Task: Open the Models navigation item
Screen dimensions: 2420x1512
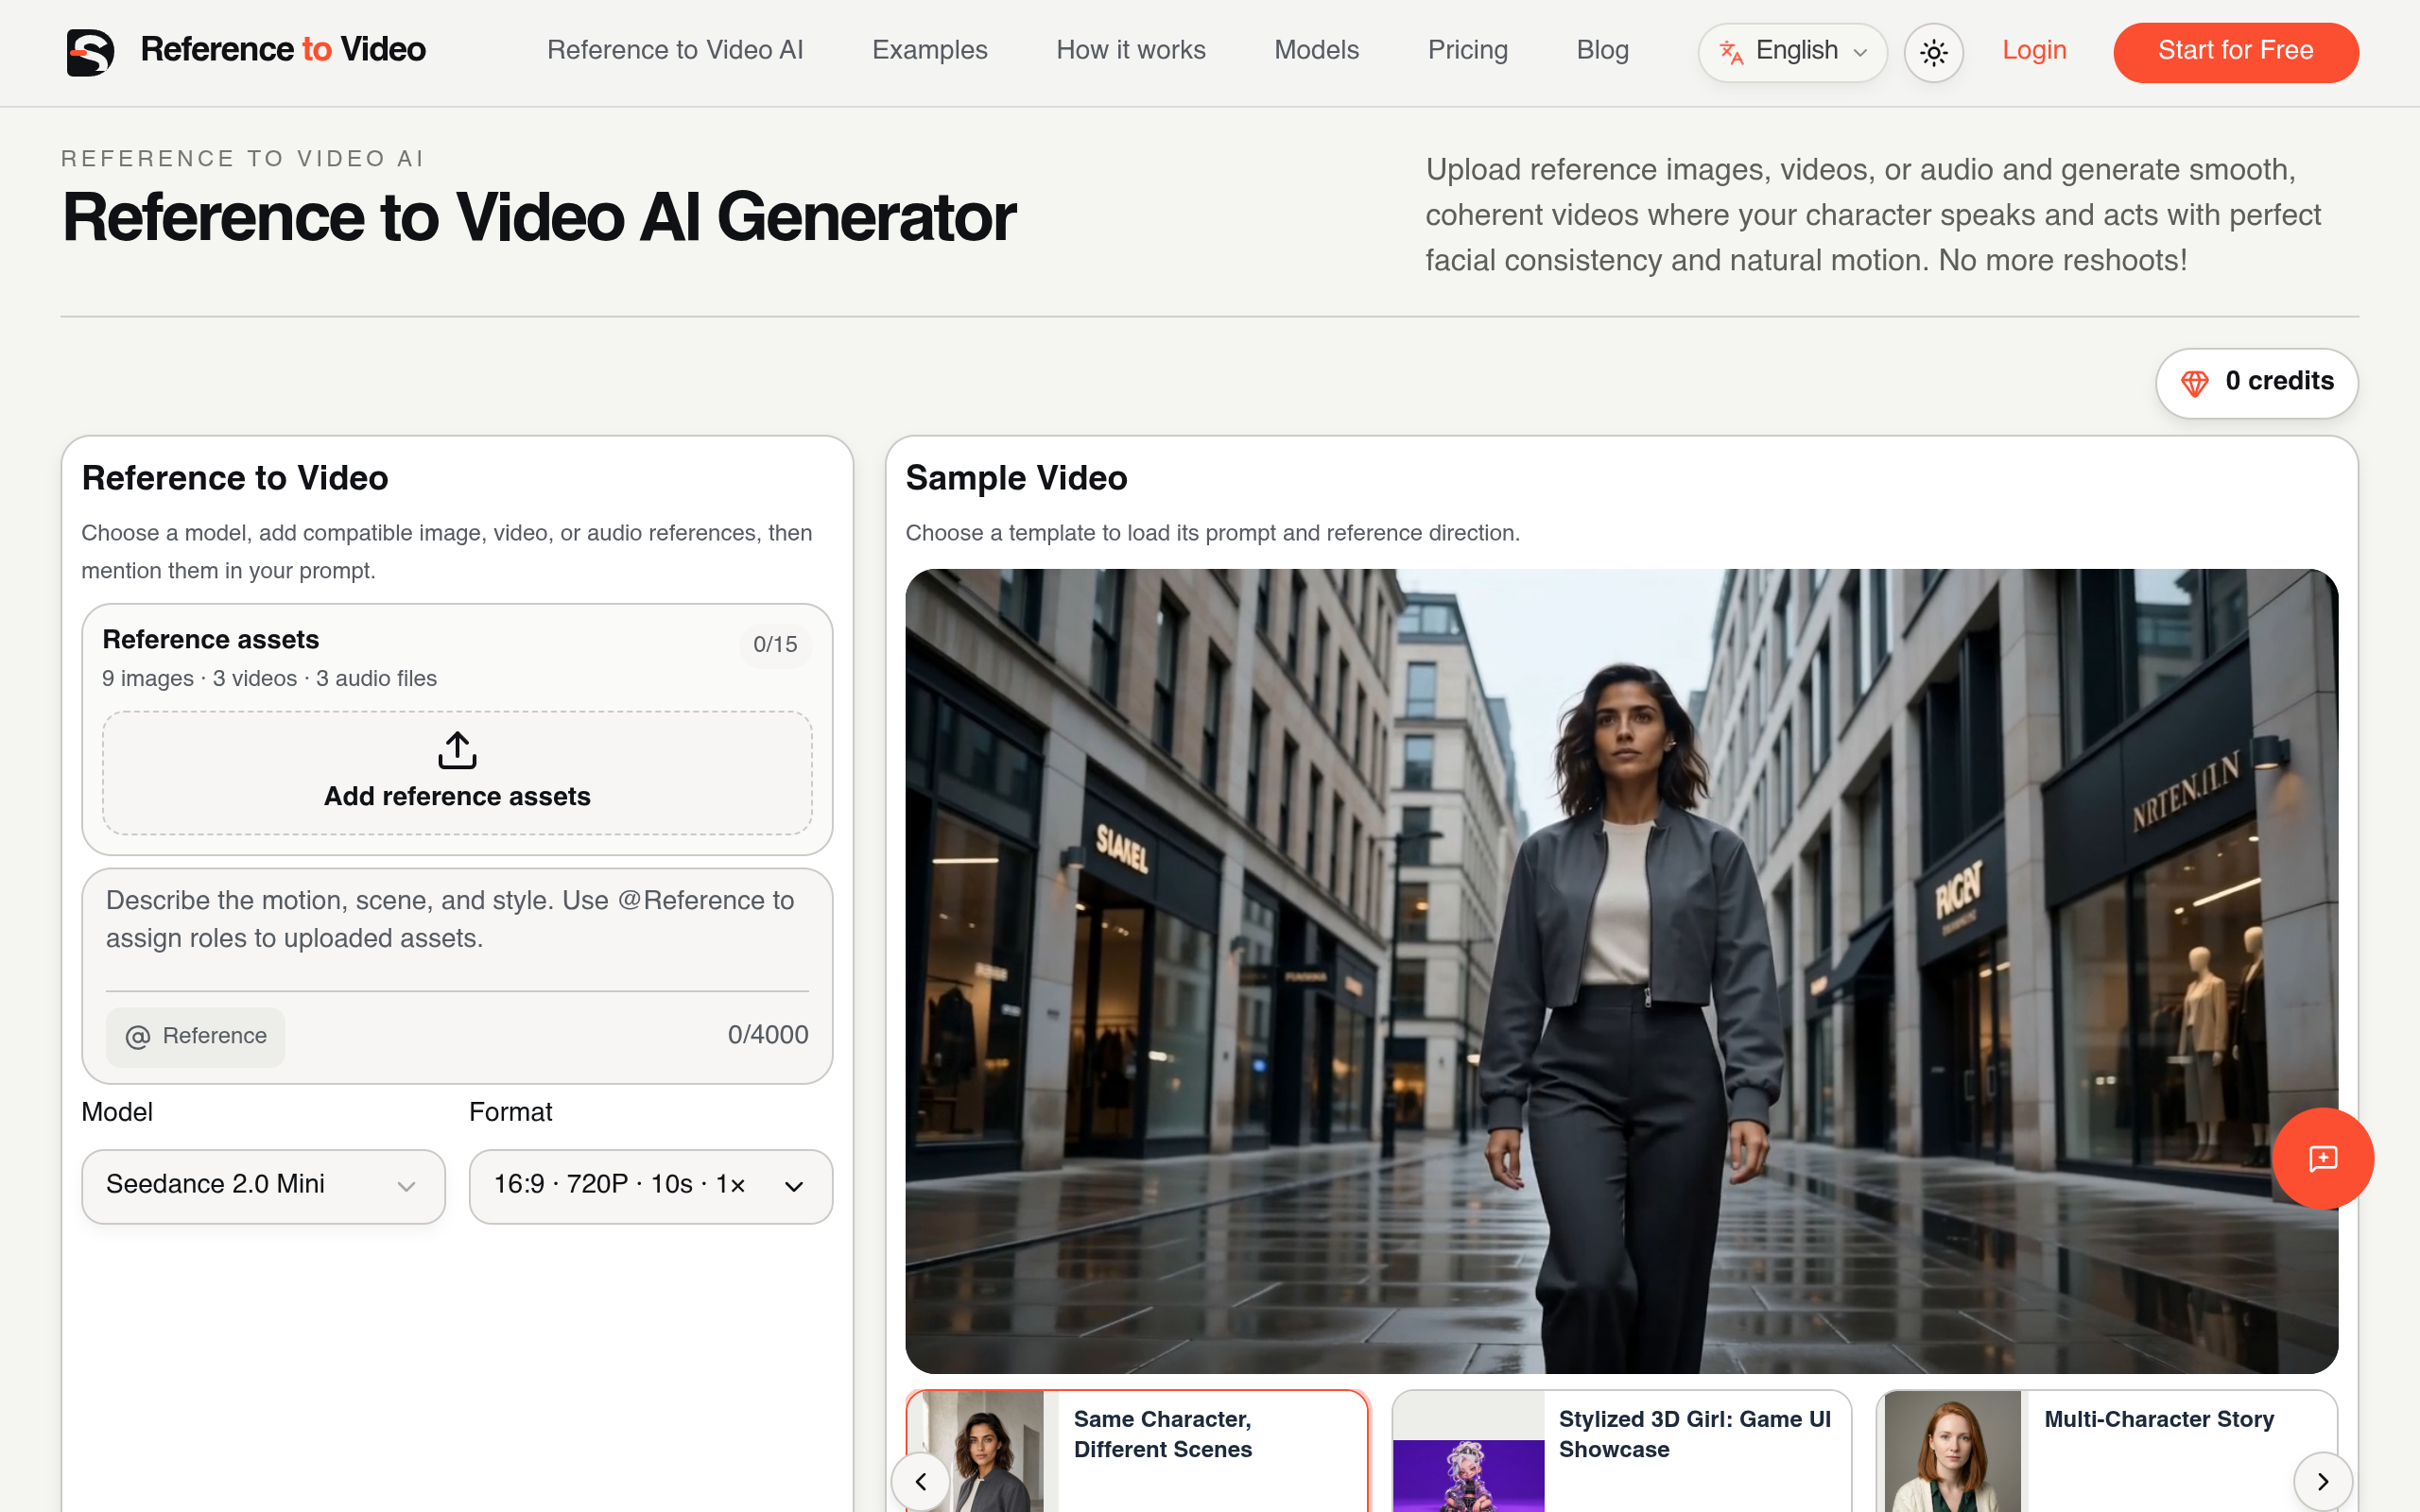Action: click(x=1316, y=50)
